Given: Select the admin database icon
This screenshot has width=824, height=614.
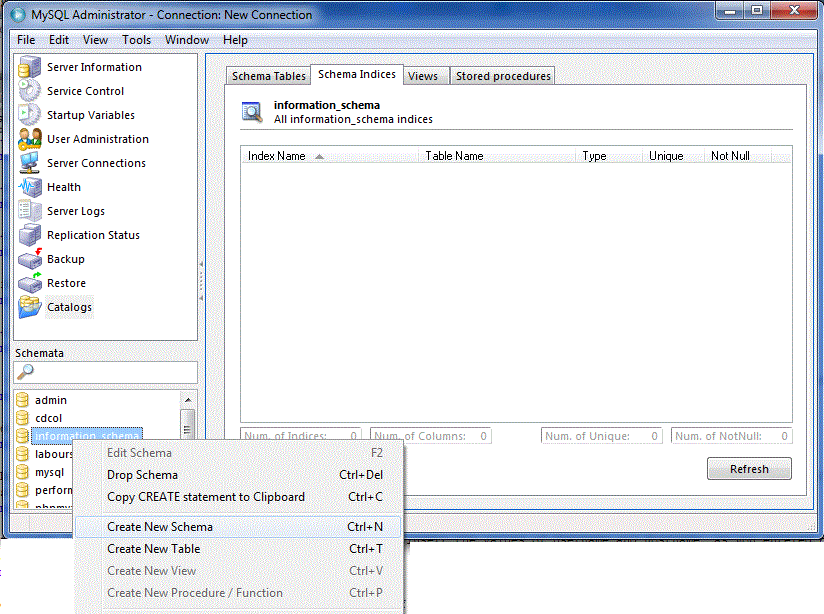Looking at the screenshot, I should point(22,400).
